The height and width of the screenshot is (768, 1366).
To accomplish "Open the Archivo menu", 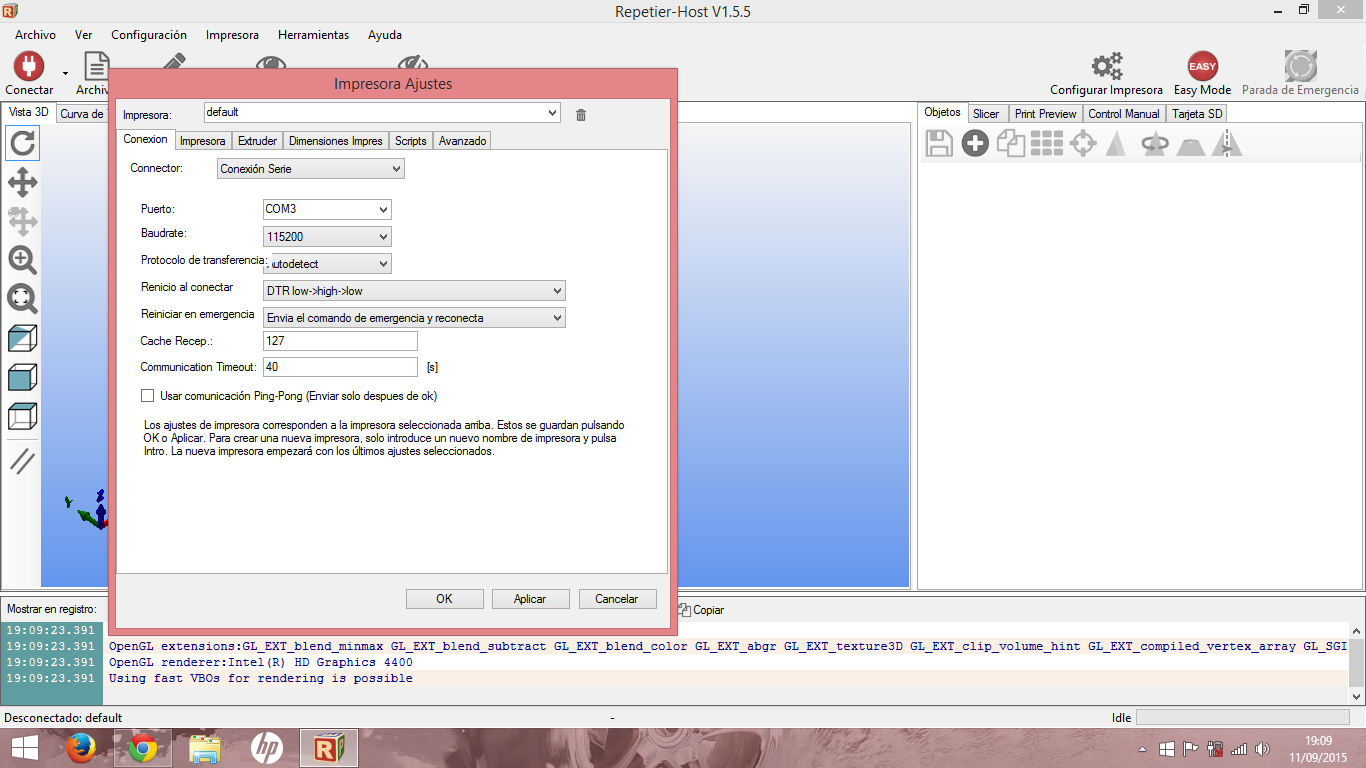I will click(35, 35).
